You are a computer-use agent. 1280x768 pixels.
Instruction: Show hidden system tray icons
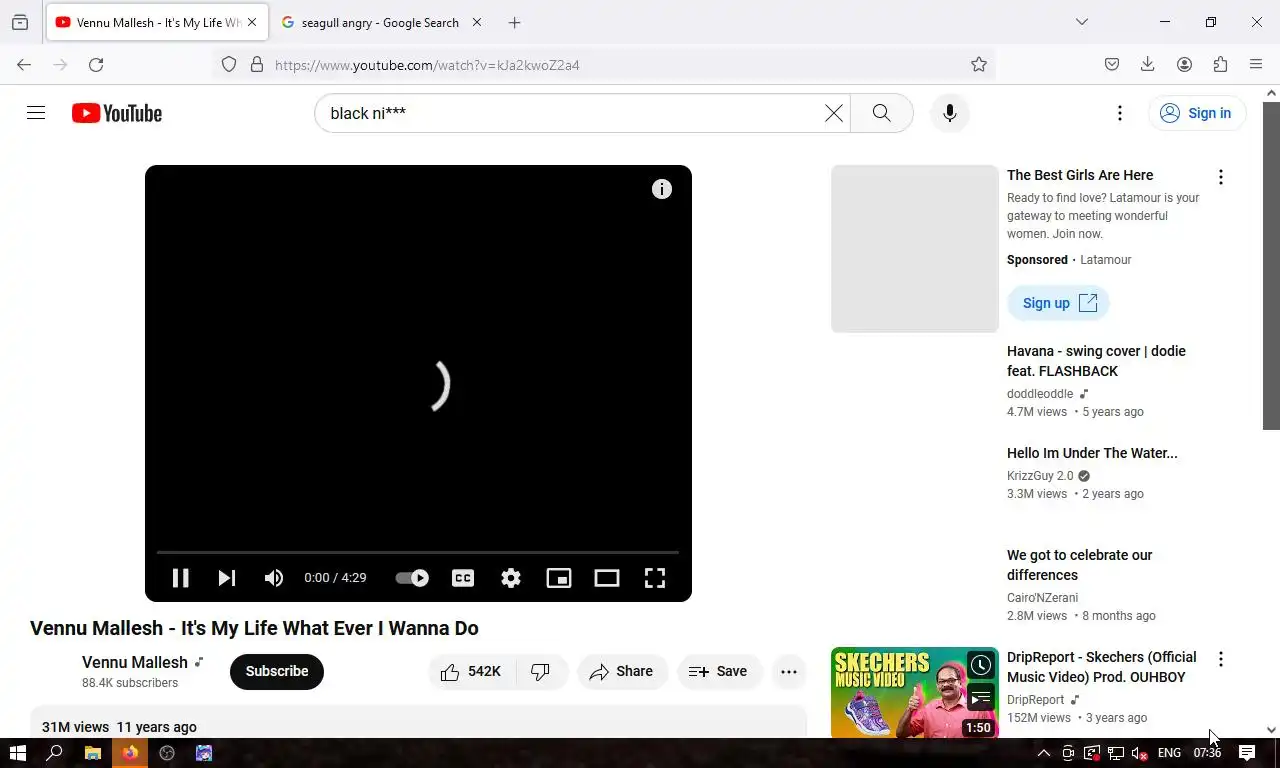click(1043, 753)
